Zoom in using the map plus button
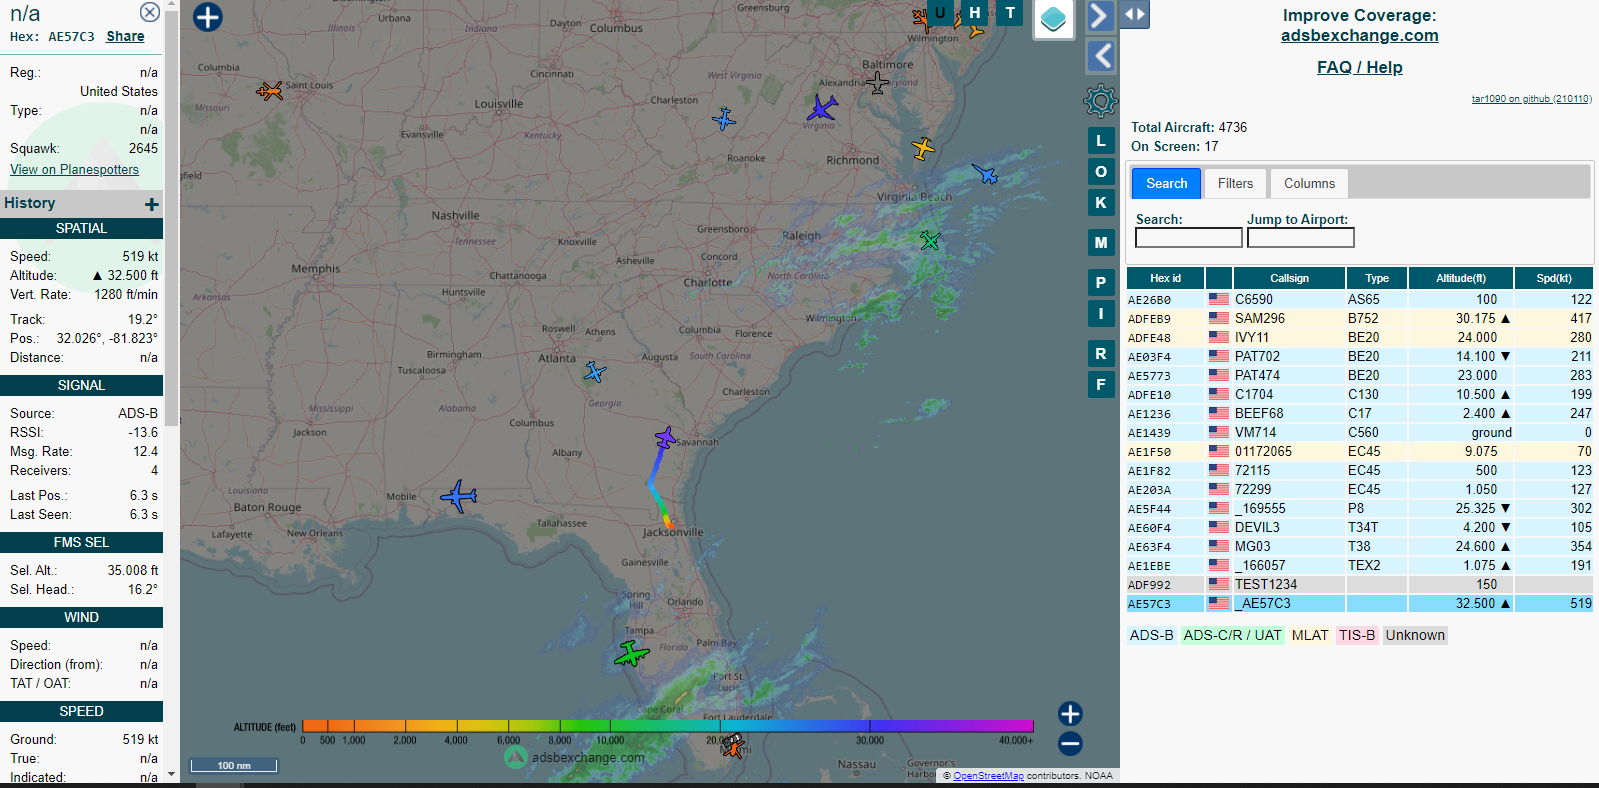 [1070, 713]
